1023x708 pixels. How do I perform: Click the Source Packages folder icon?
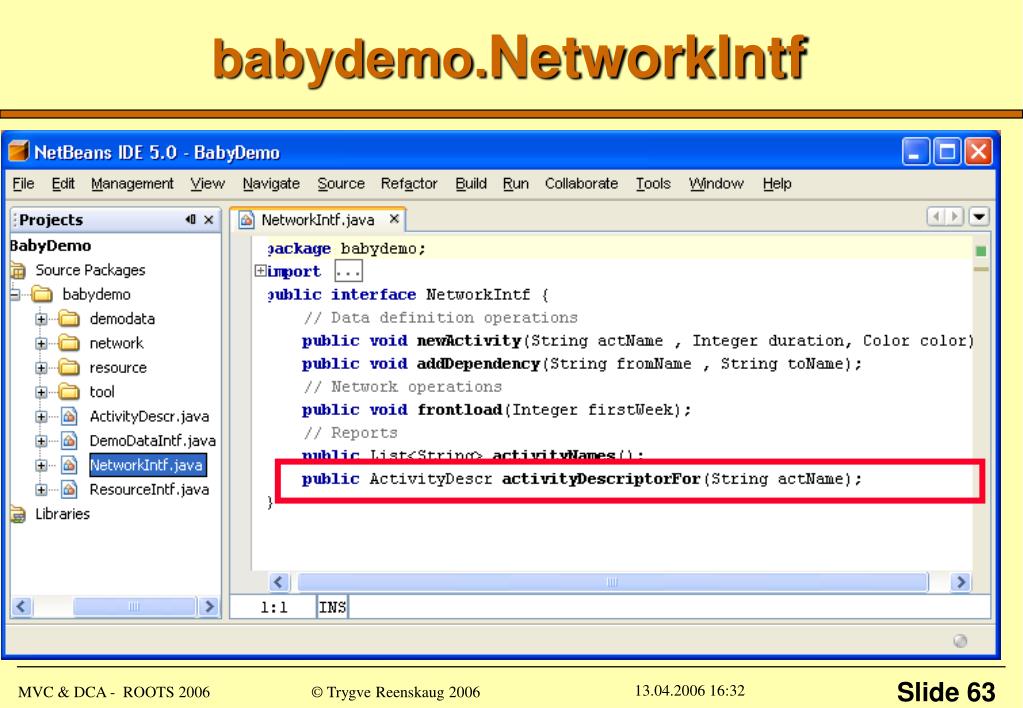(18, 270)
